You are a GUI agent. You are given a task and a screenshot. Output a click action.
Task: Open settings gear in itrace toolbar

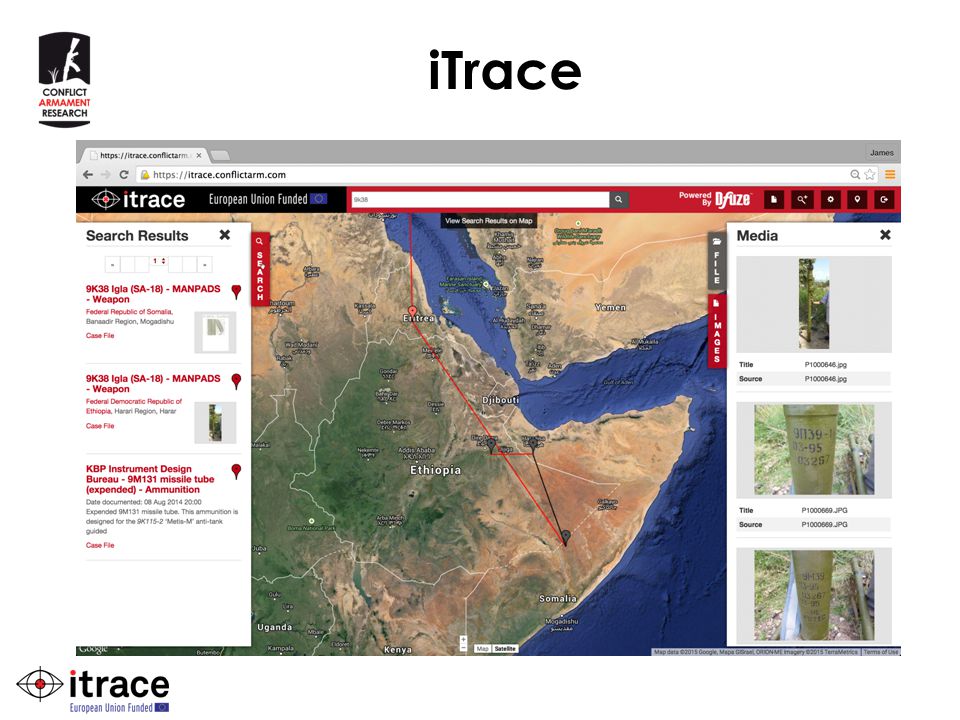[x=830, y=200]
